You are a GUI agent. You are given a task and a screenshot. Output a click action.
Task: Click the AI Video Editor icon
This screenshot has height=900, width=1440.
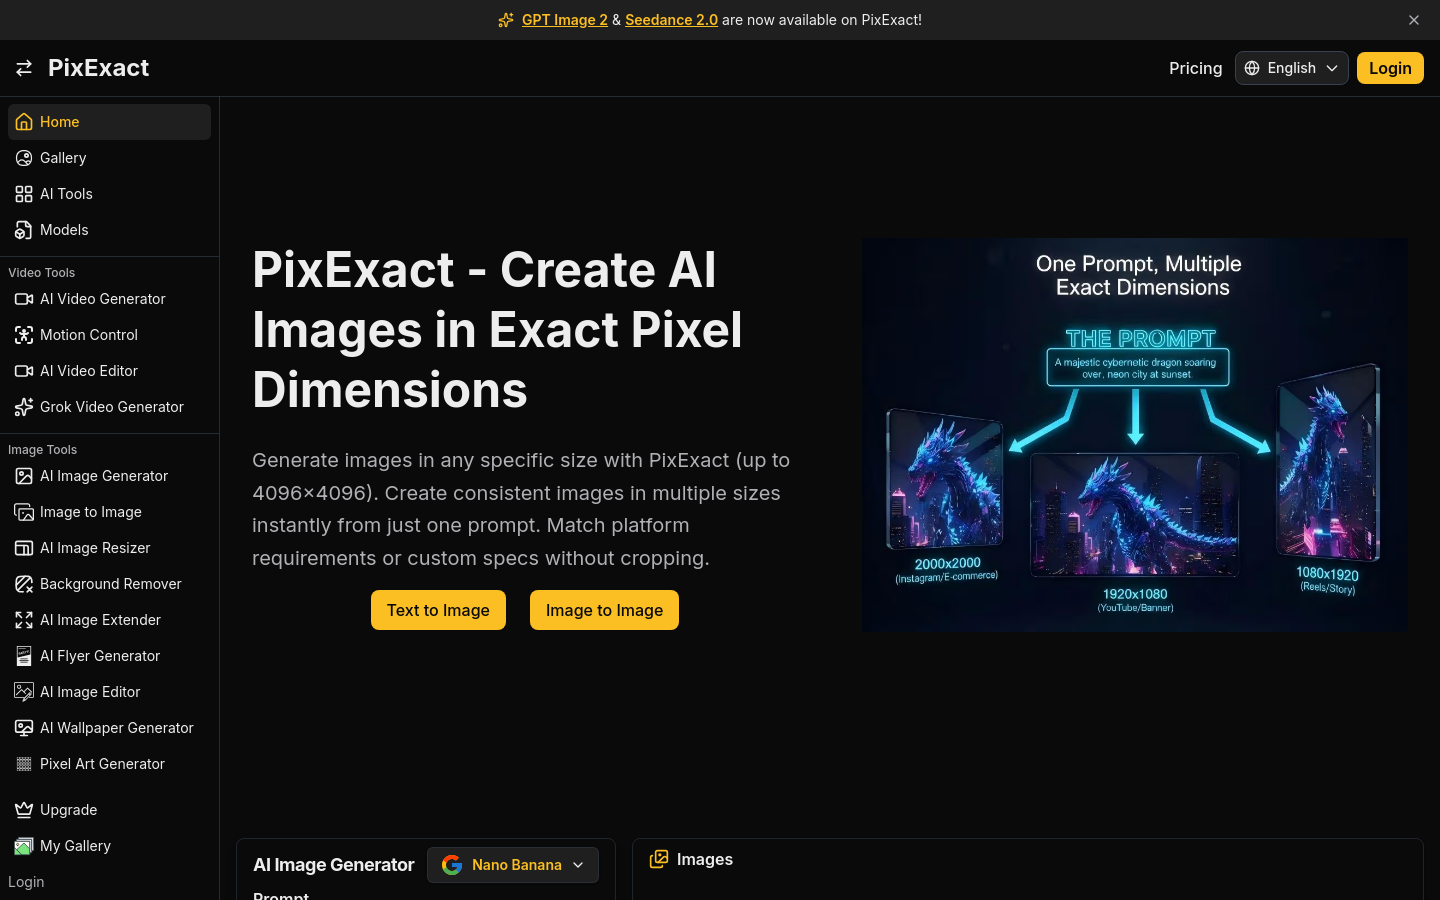[24, 371]
